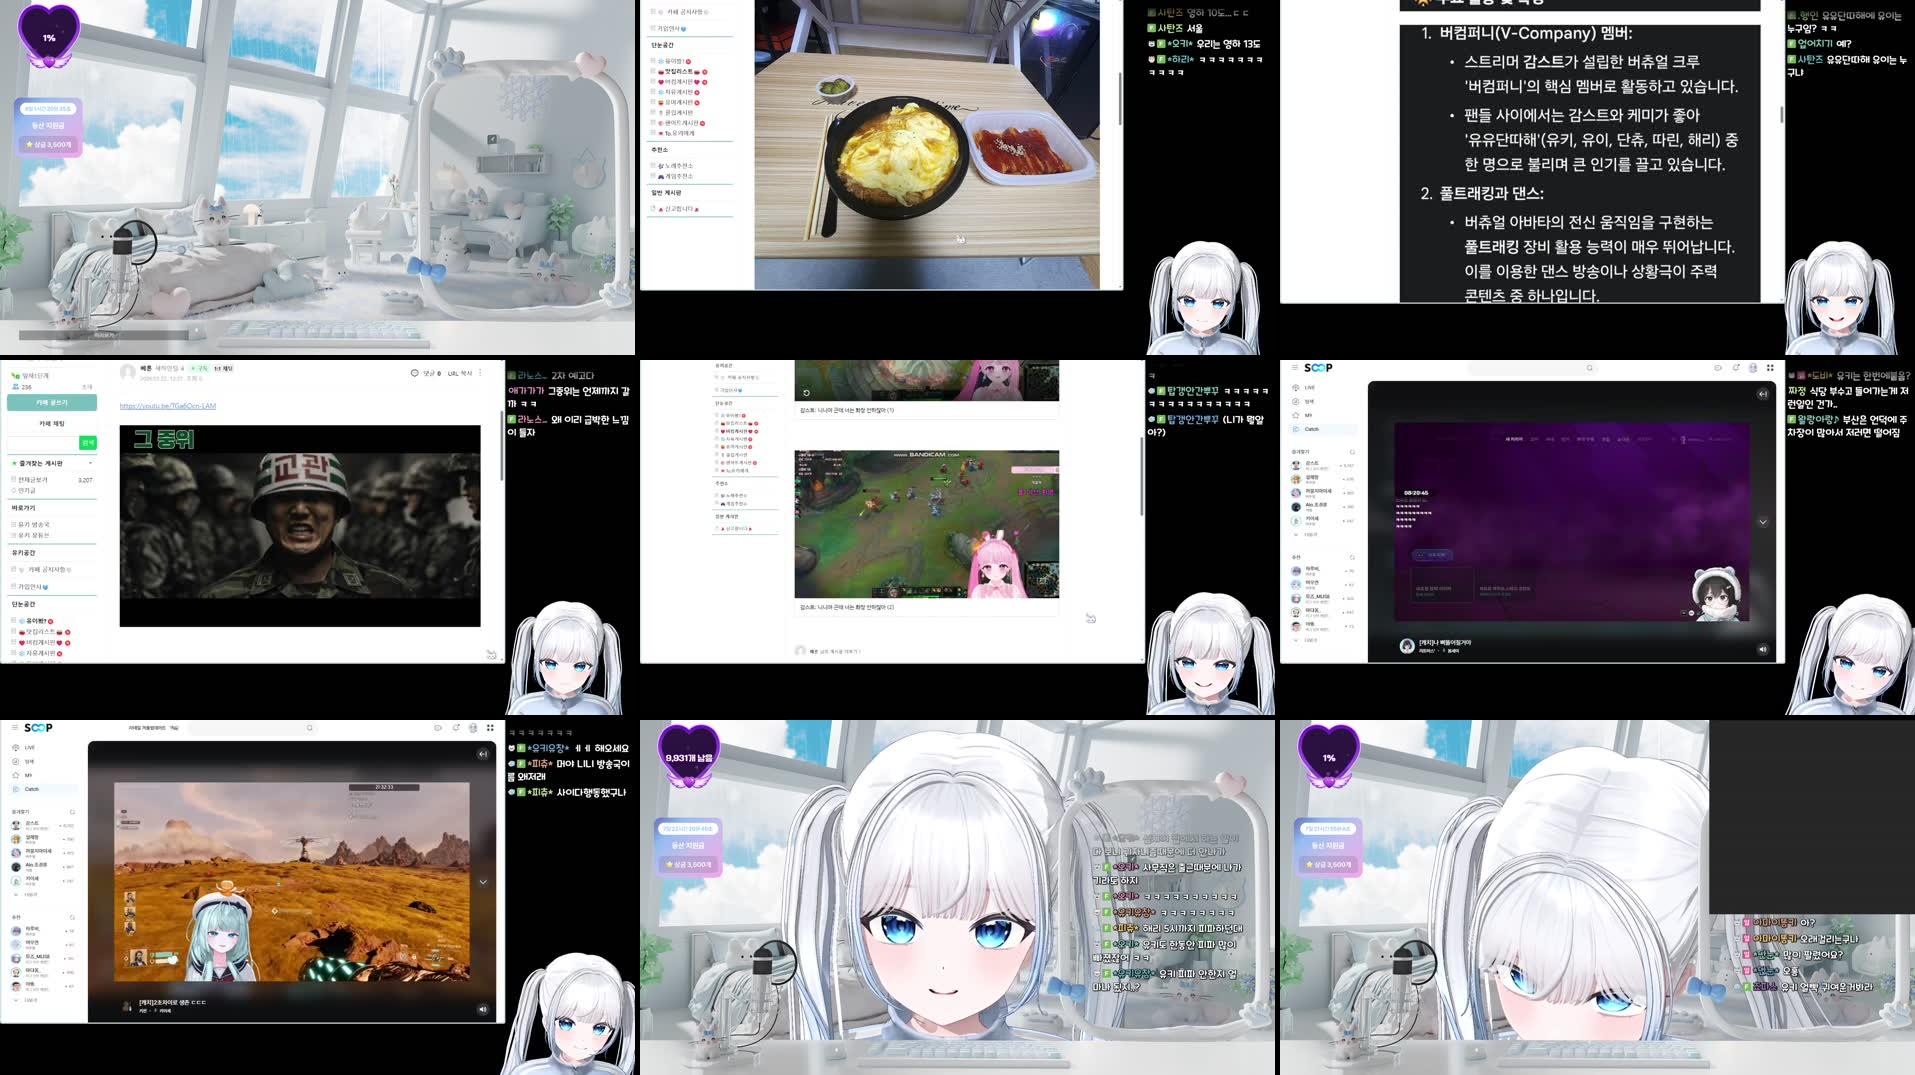This screenshot has height=1075, width=1915.
Task: Refresh the 즐겨찾기 favorites streamer list
Action: pyautogui.click(x=1352, y=452)
